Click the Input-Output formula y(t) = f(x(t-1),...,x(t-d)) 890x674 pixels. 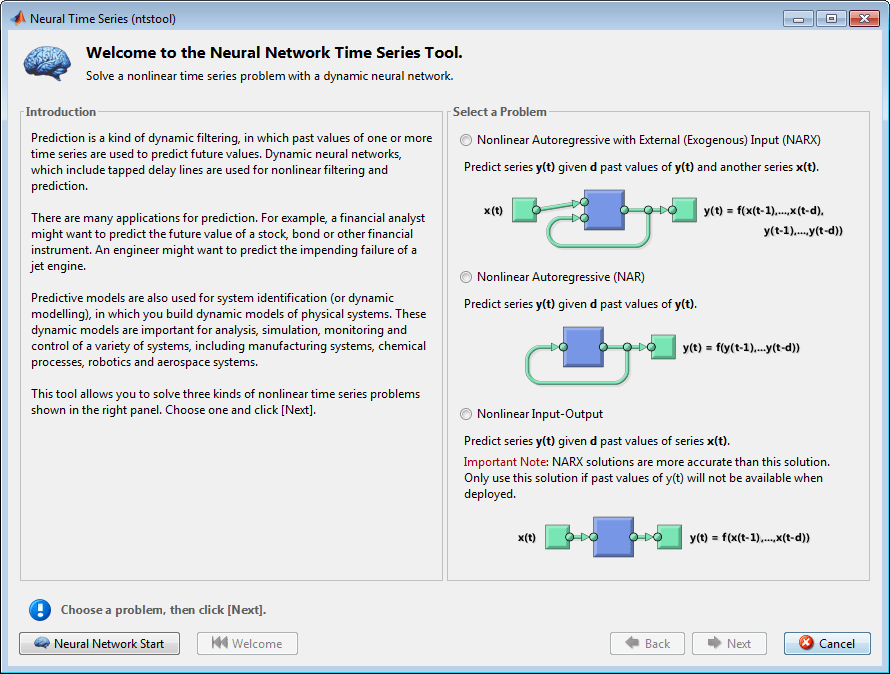tap(750, 537)
